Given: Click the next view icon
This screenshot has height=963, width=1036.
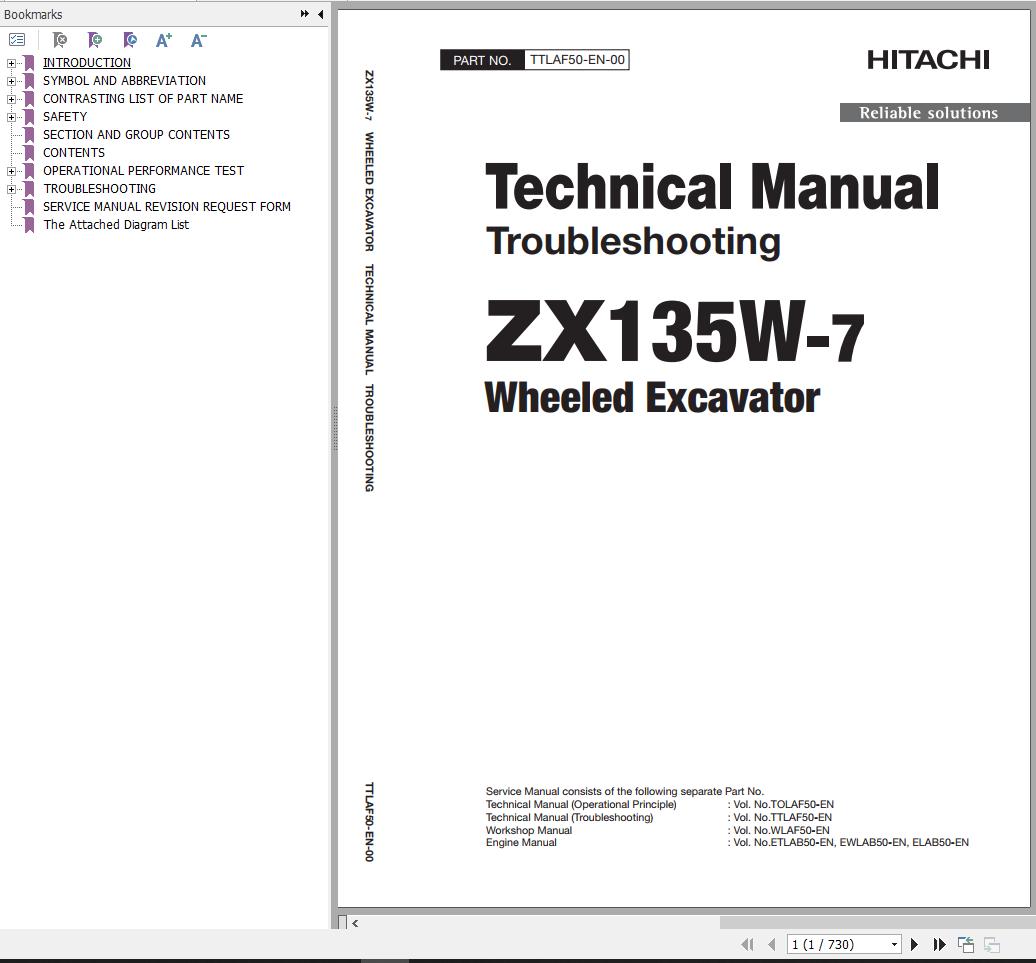Looking at the screenshot, I should pyautogui.click(x=992, y=945).
